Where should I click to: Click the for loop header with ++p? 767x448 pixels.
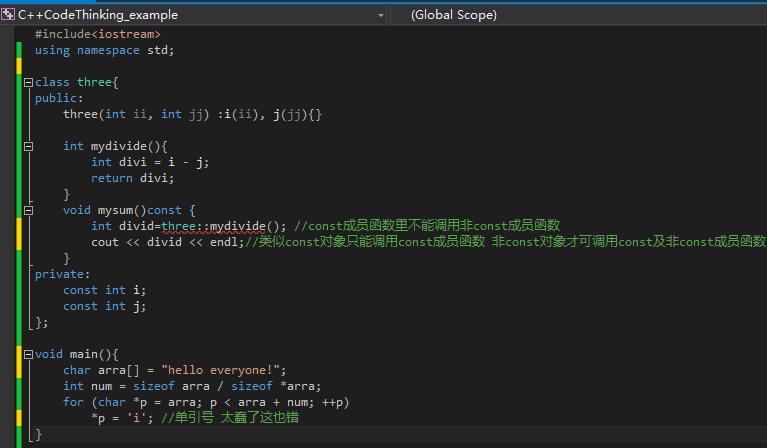[206, 403]
